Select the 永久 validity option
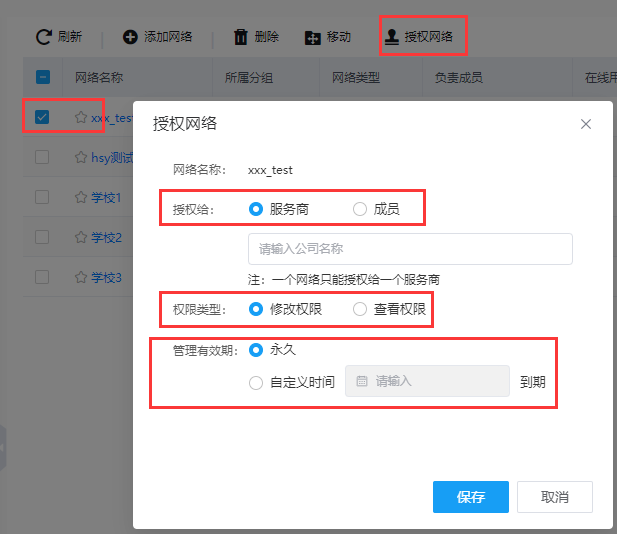This screenshot has width=617, height=534. coord(256,350)
